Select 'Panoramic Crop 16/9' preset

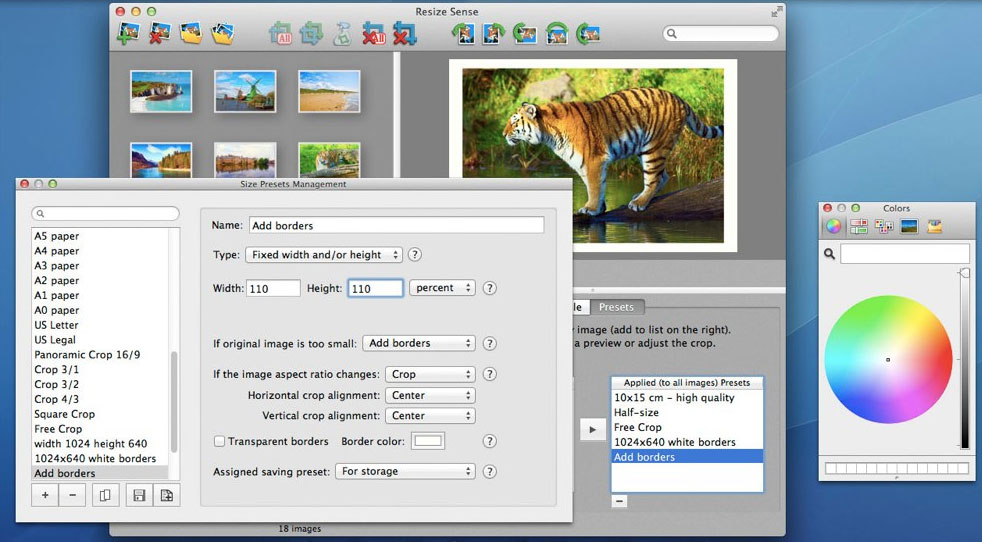[x=87, y=355]
